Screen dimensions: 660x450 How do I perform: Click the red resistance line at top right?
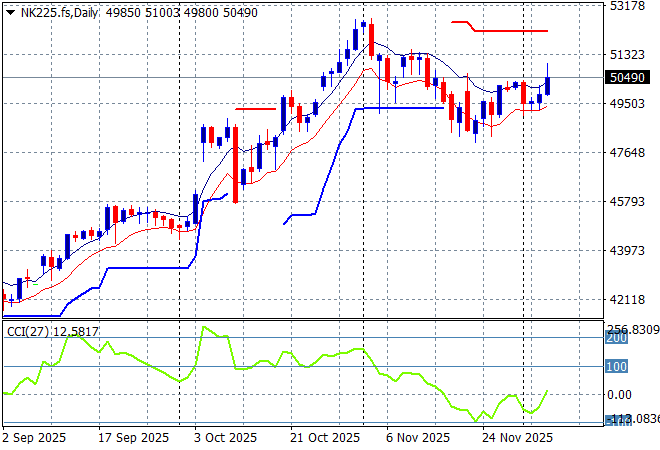pyautogui.click(x=510, y=31)
